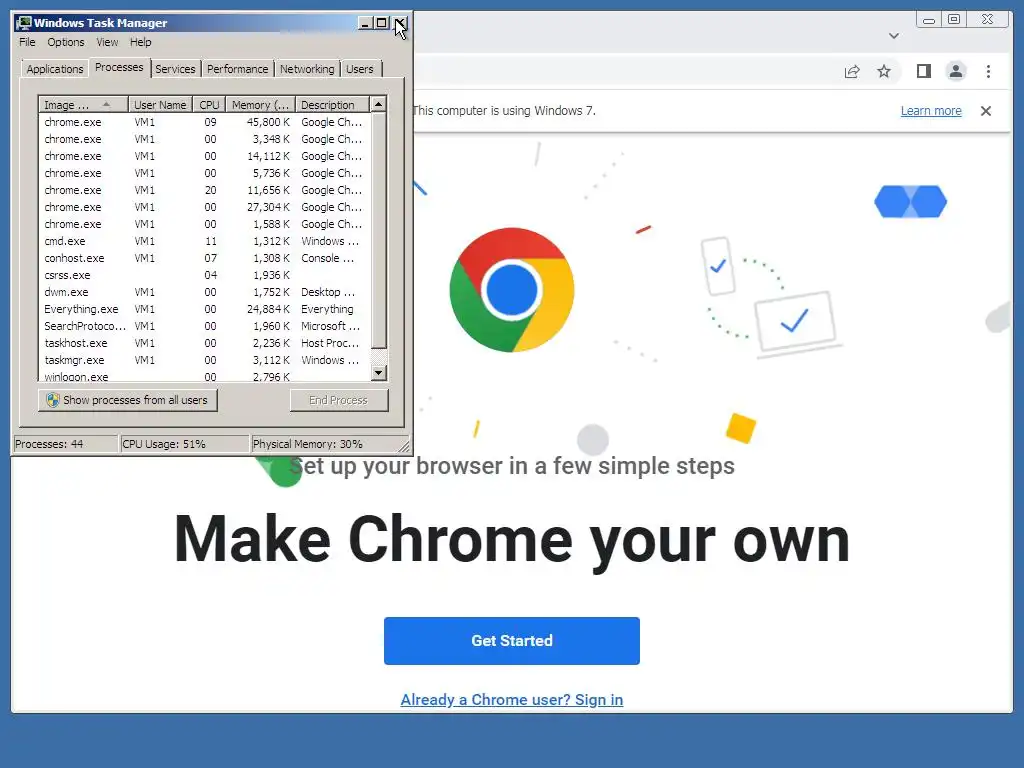Click the End Process button
The width and height of the screenshot is (1024, 768).
point(339,400)
